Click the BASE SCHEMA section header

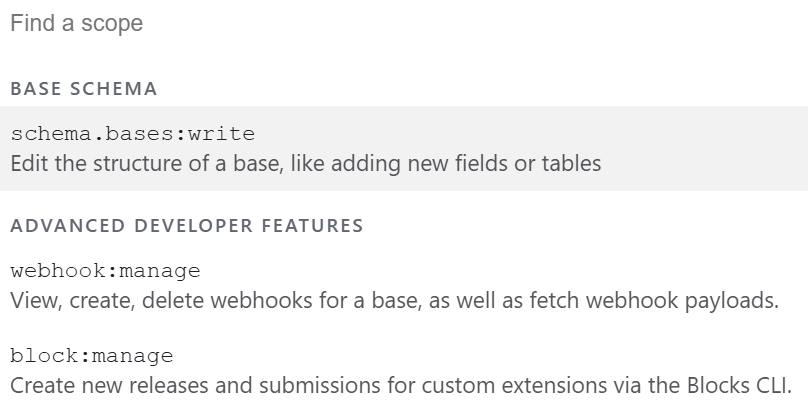(84, 89)
